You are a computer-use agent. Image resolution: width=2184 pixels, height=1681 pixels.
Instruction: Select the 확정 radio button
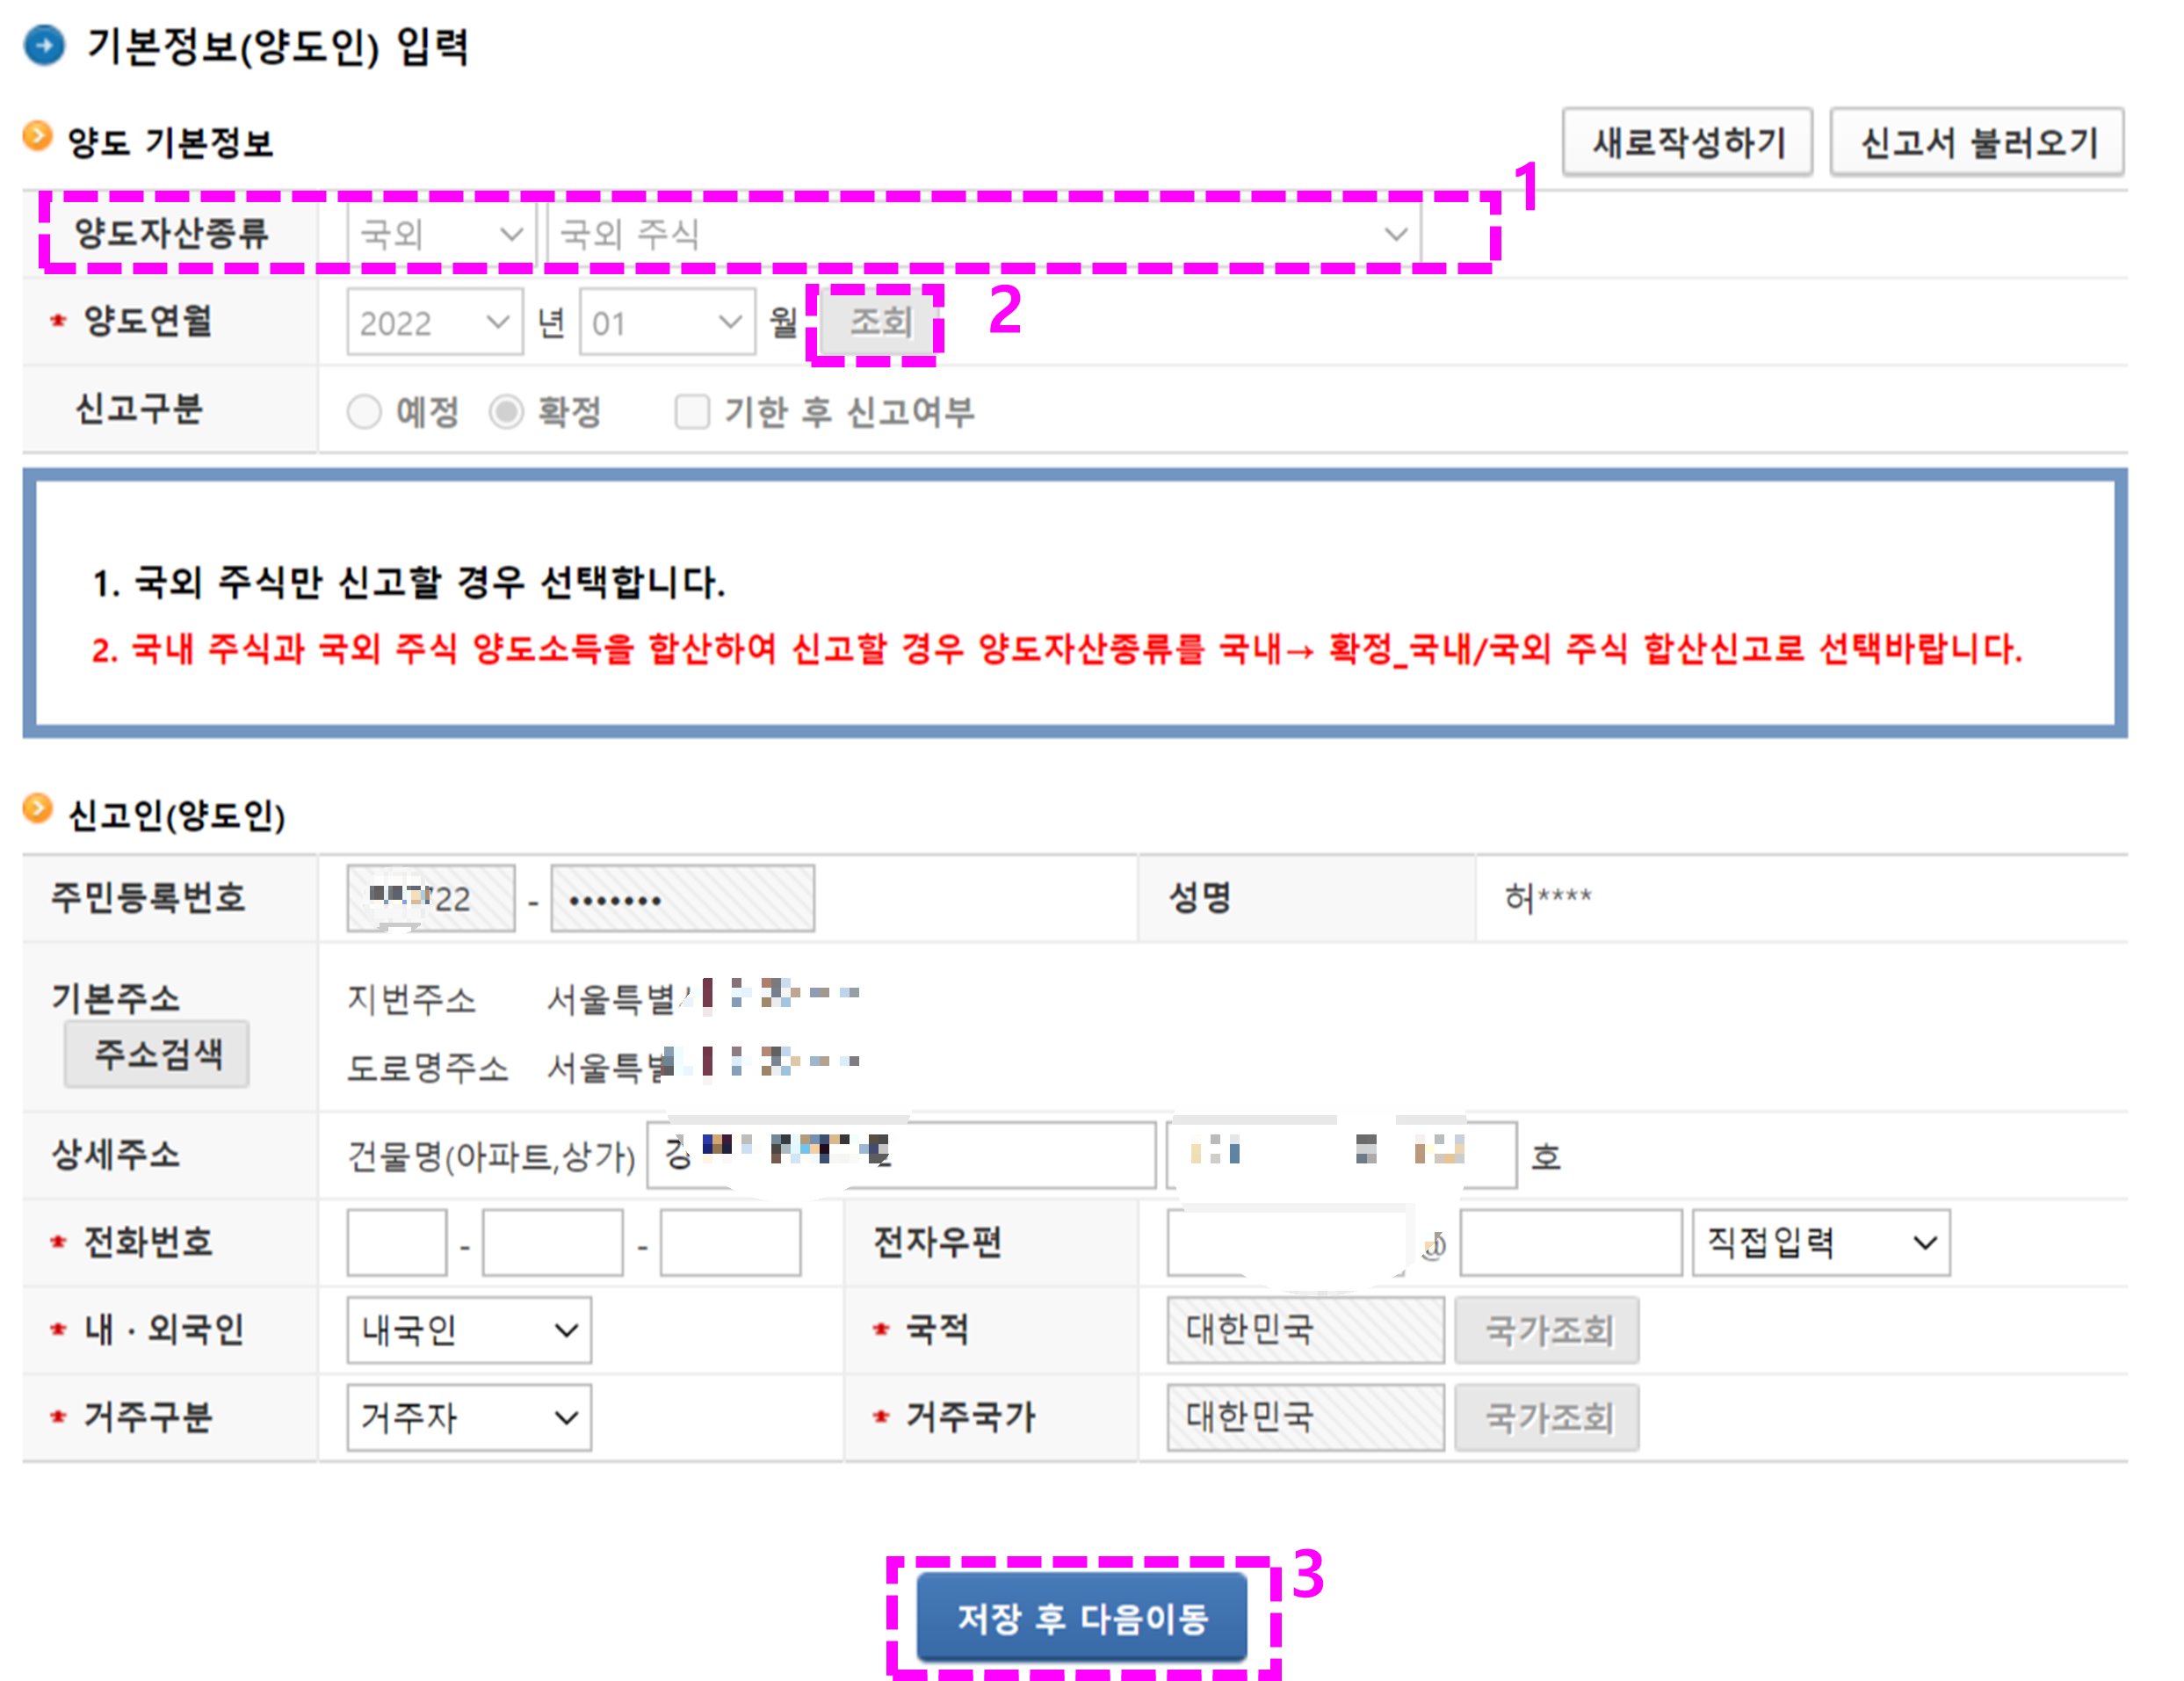tap(506, 412)
